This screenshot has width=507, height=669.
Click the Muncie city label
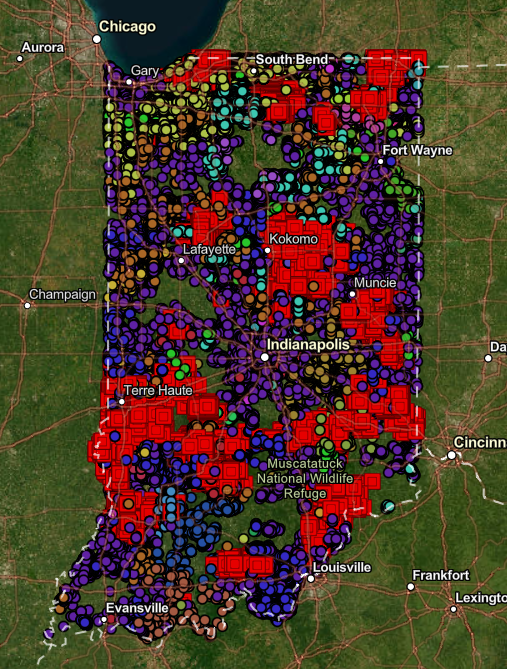pos(375,282)
